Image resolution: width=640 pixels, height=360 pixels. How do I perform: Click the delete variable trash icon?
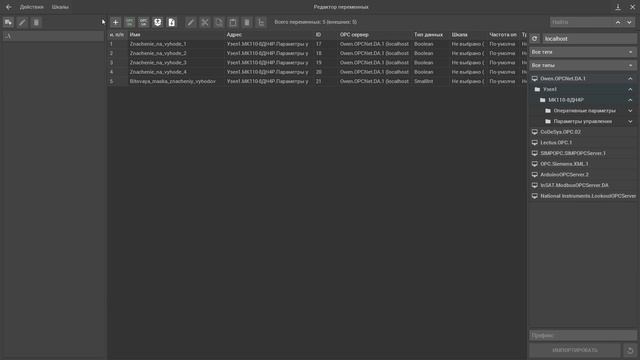click(x=247, y=22)
